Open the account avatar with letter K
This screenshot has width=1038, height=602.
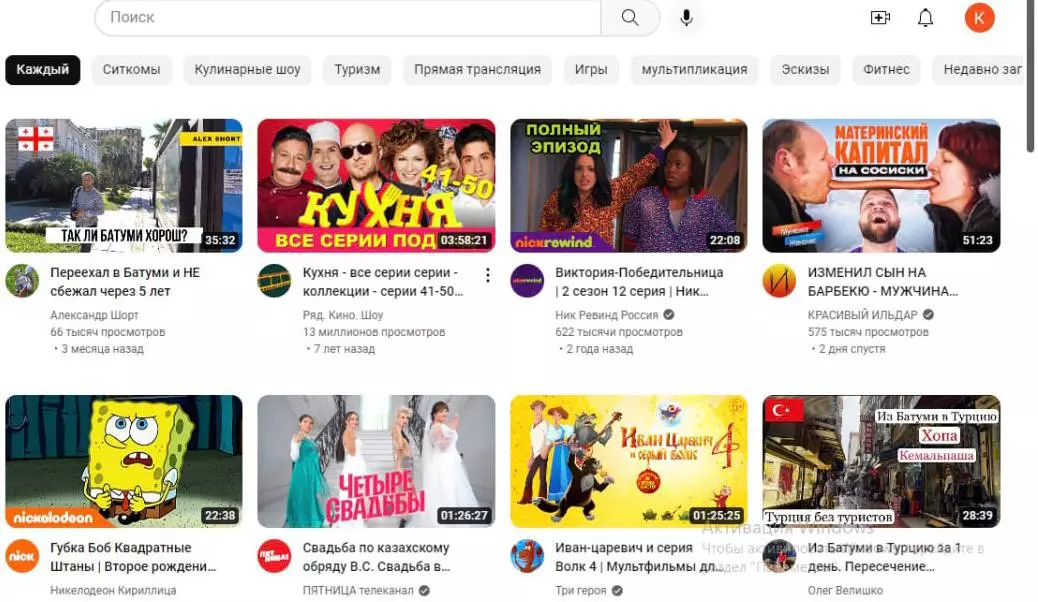[x=979, y=18]
